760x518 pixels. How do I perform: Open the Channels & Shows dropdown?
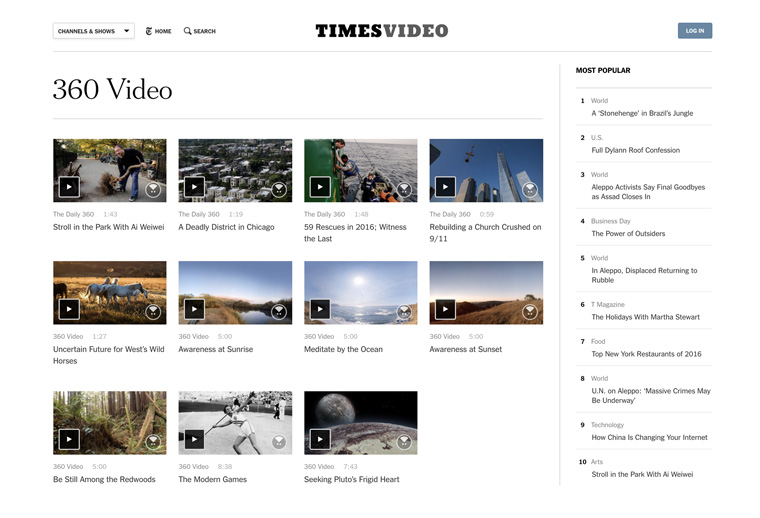(94, 31)
